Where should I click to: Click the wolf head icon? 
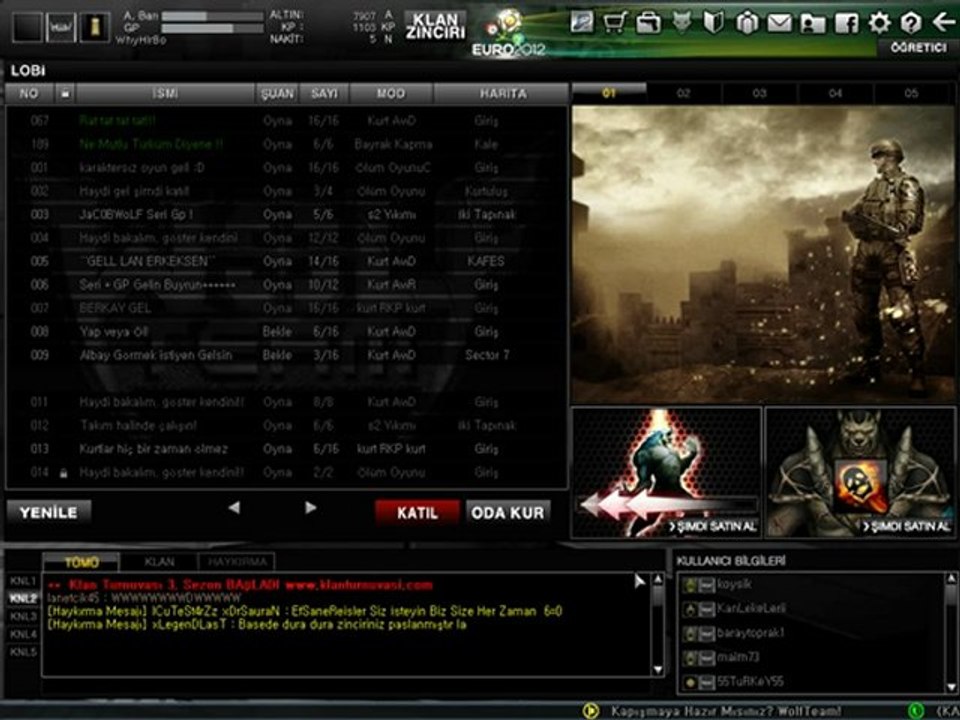[681, 23]
